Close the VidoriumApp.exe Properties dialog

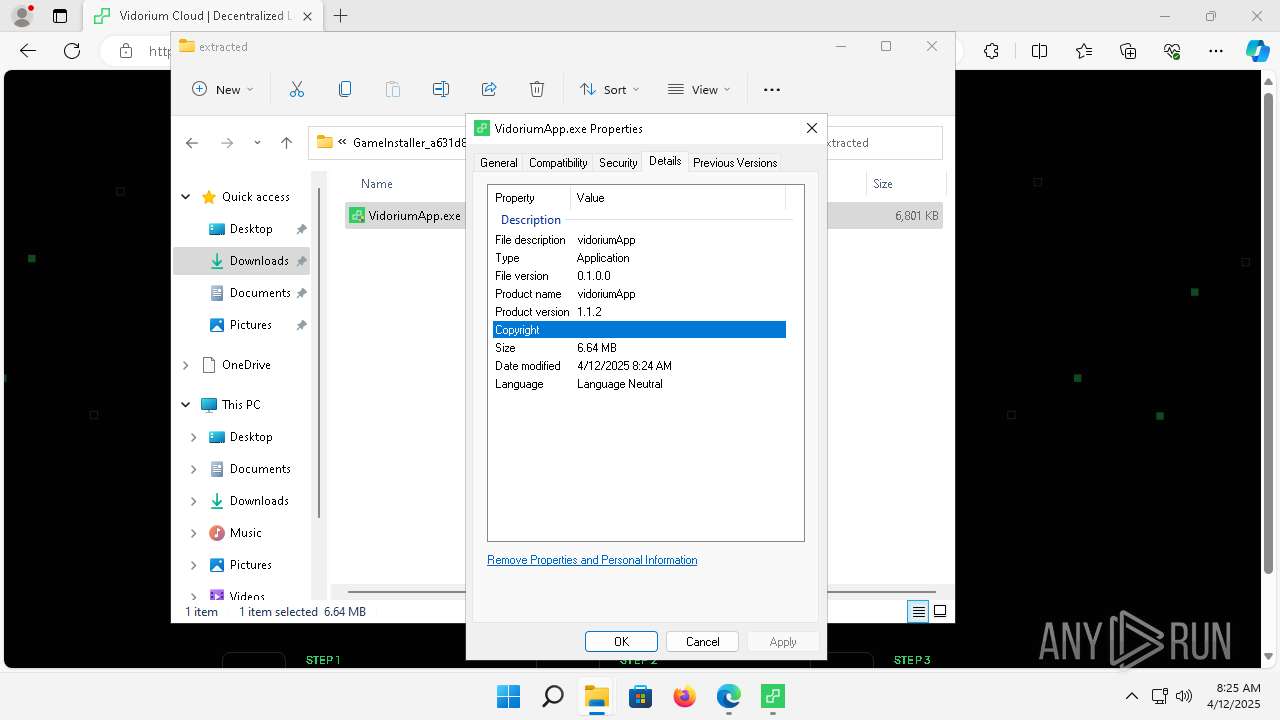pyautogui.click(x=812, y=128)
